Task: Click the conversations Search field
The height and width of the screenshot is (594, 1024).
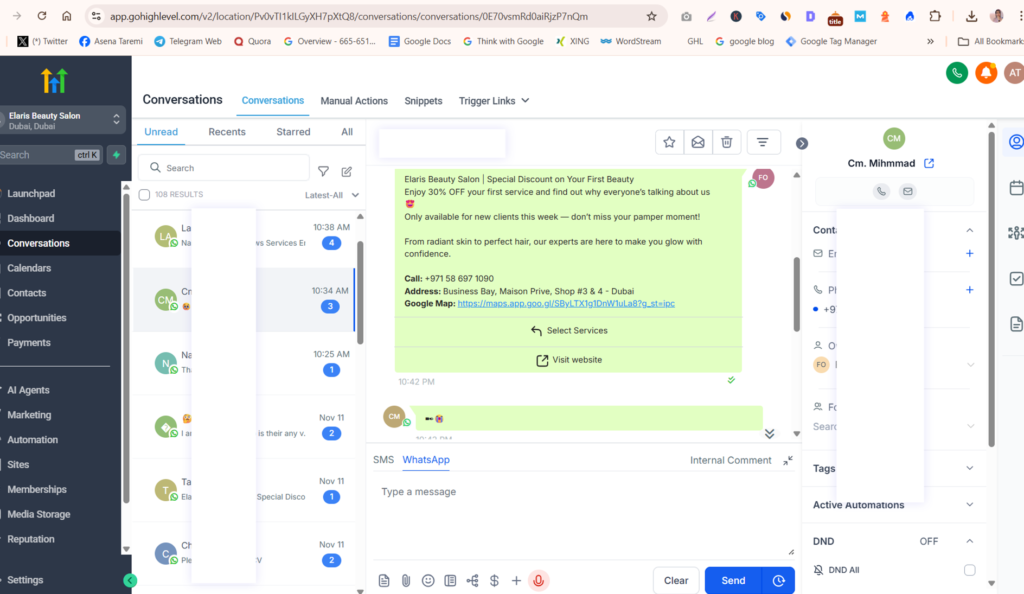Action: point(224,168)
